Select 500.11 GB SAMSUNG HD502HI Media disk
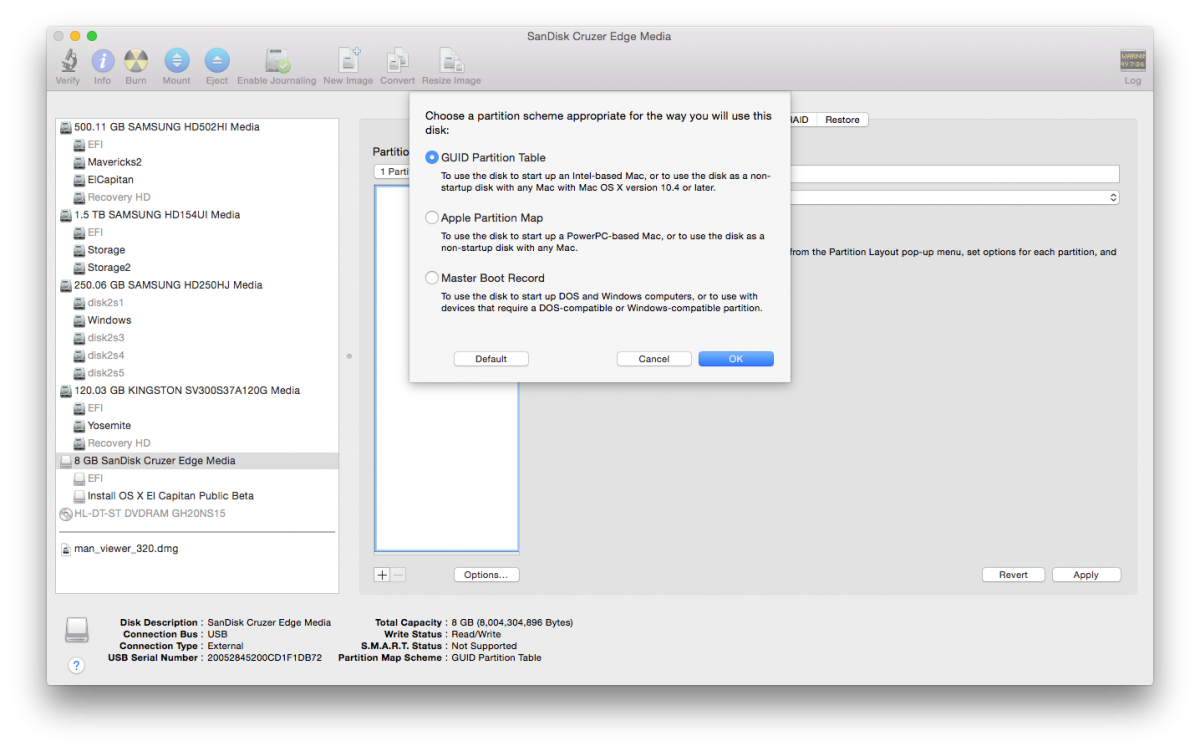This screenshot has width=1200, height=752. (x=198, y=127)
